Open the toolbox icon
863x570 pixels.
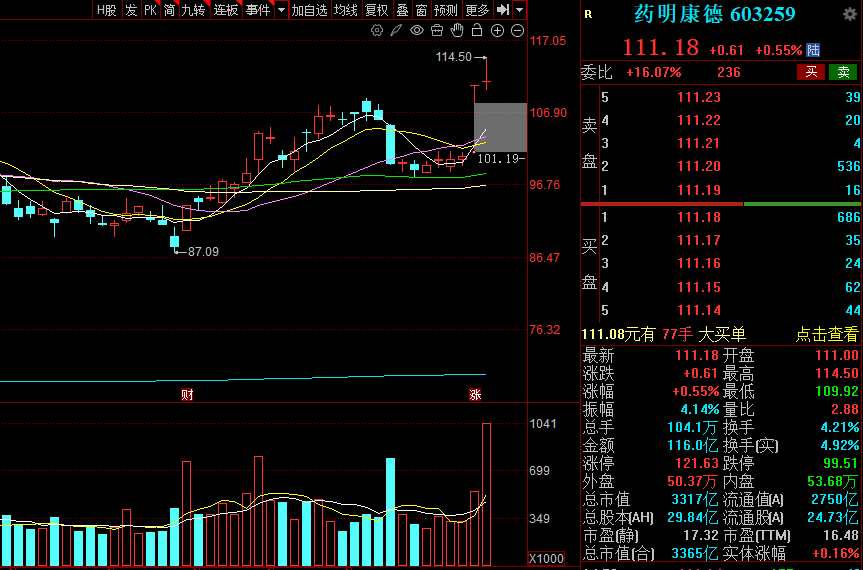(437, 31)
